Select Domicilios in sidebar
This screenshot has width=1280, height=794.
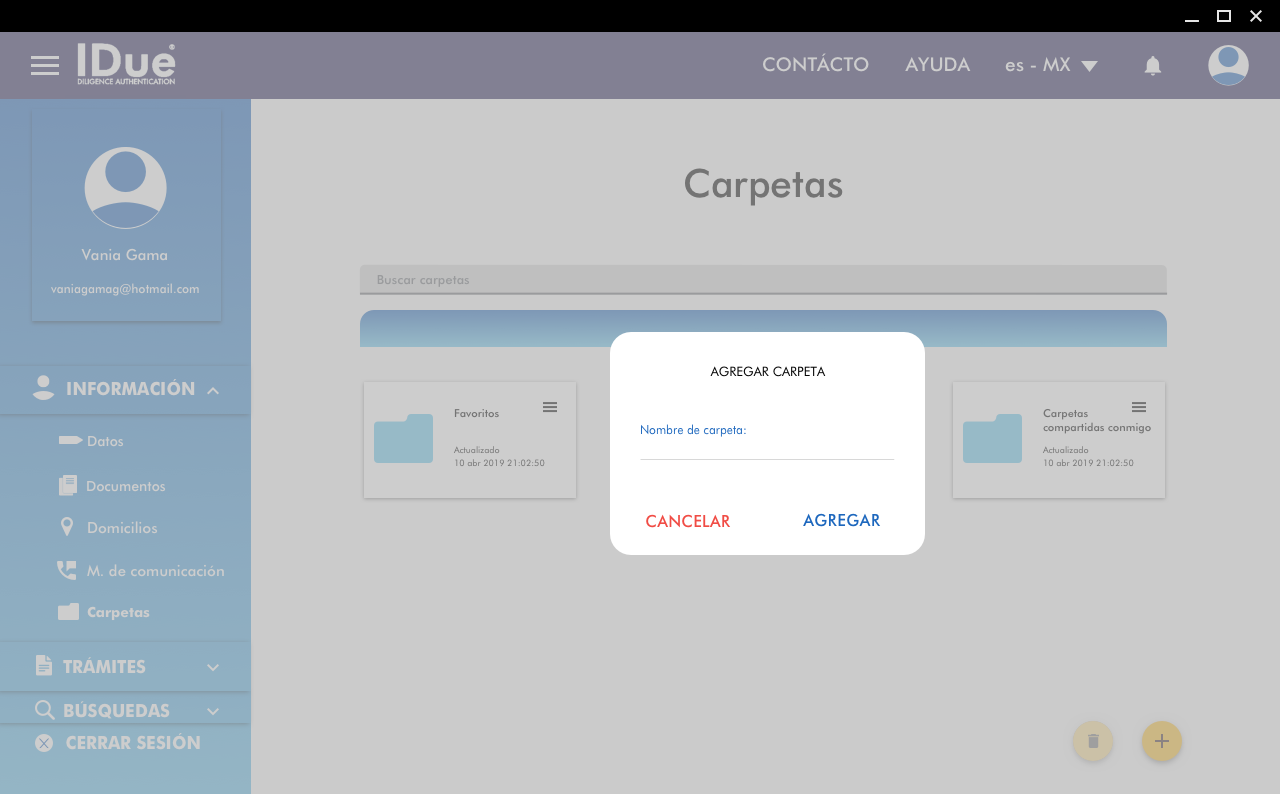[x=121, y=528]
